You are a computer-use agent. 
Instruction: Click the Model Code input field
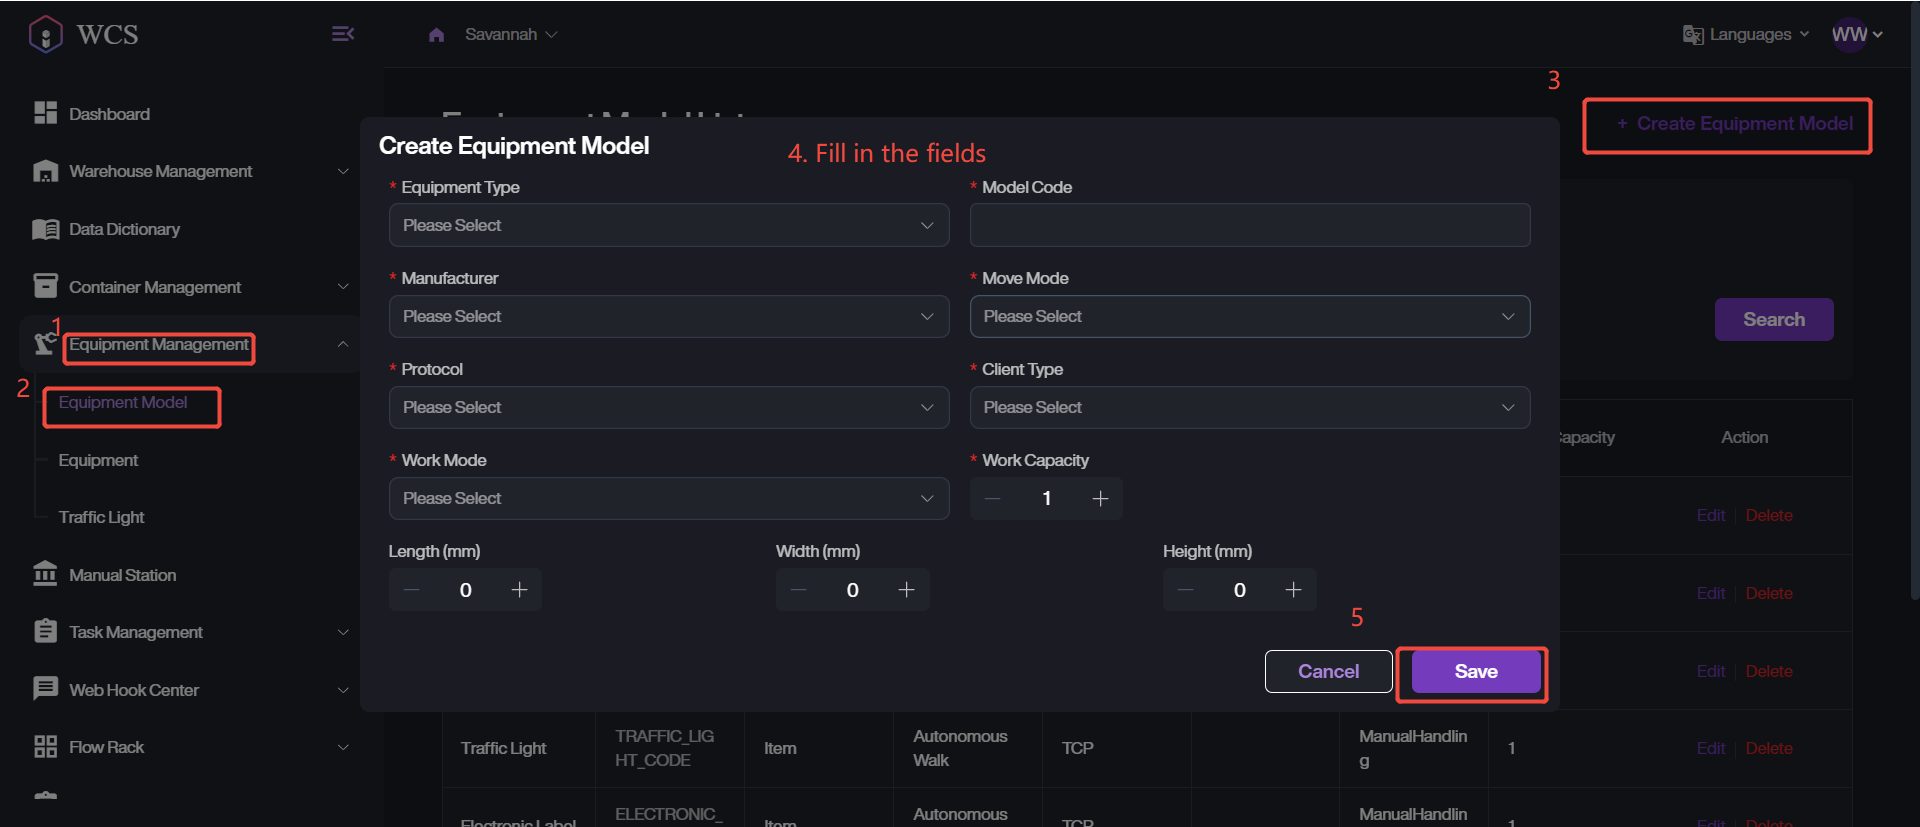[x=1249, y=225]
